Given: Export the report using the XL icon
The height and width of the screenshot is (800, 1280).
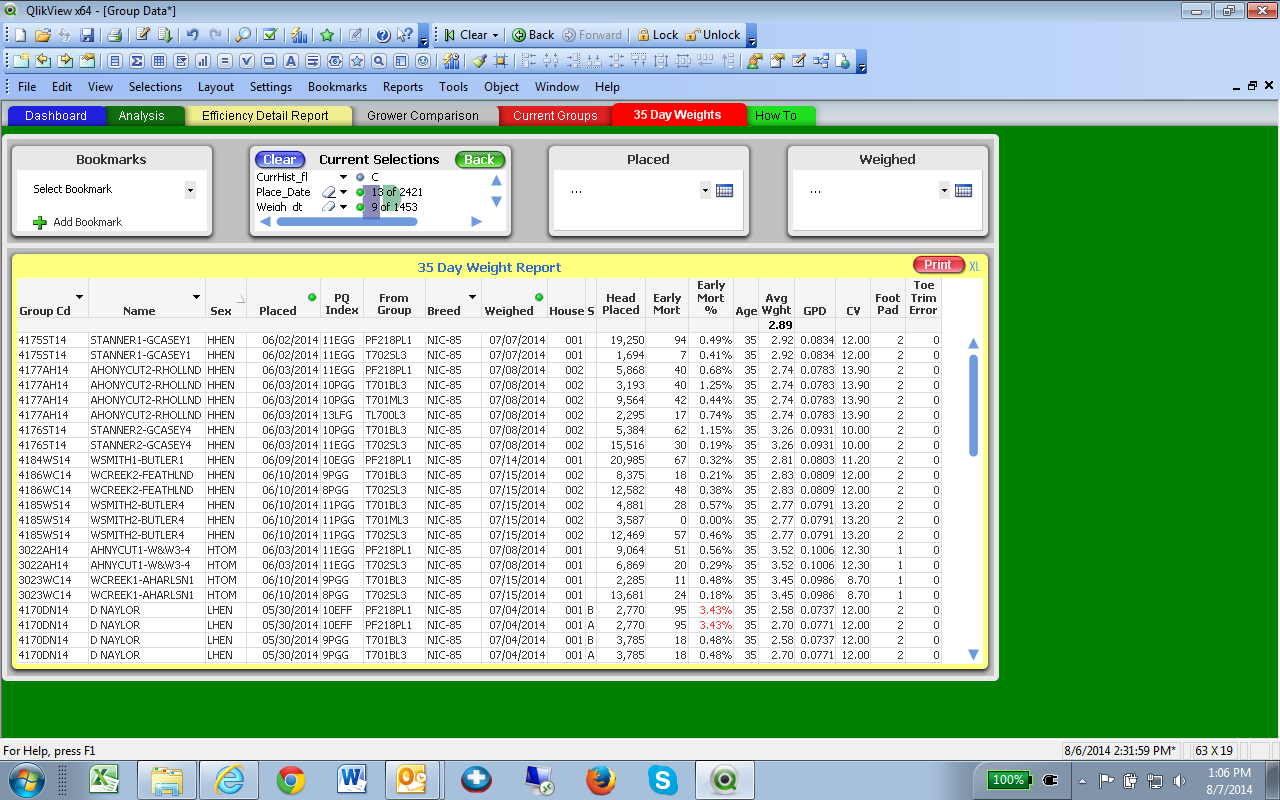Looking at the screenshot, I should click(974, 266).
